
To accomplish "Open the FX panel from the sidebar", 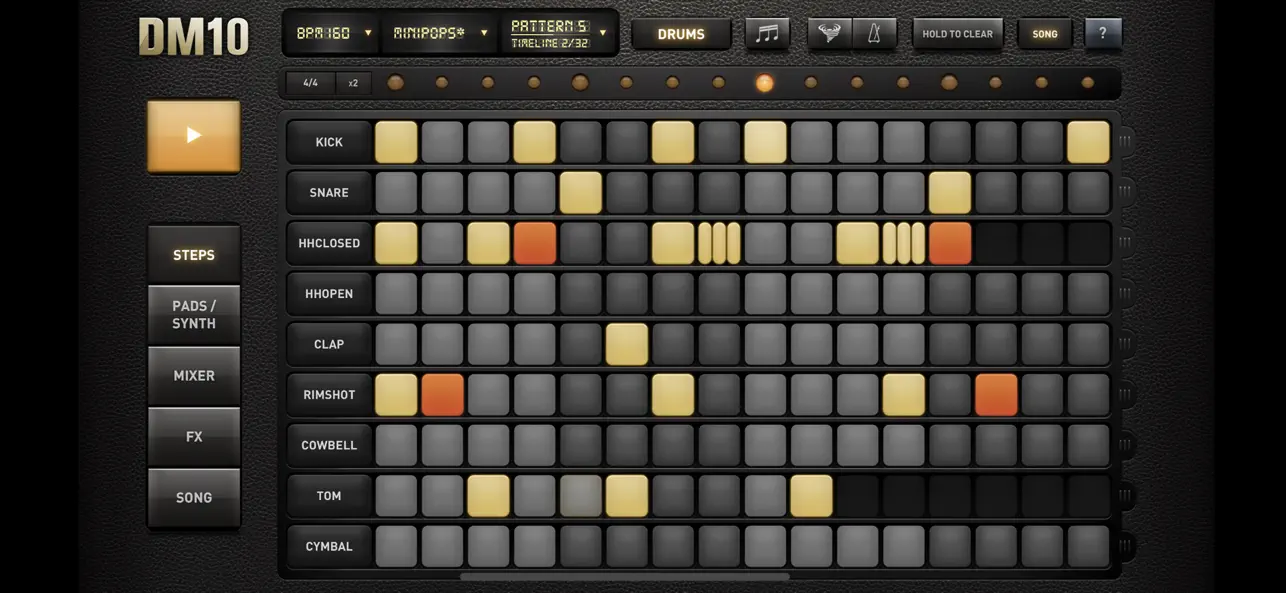I will click(193, 436).
